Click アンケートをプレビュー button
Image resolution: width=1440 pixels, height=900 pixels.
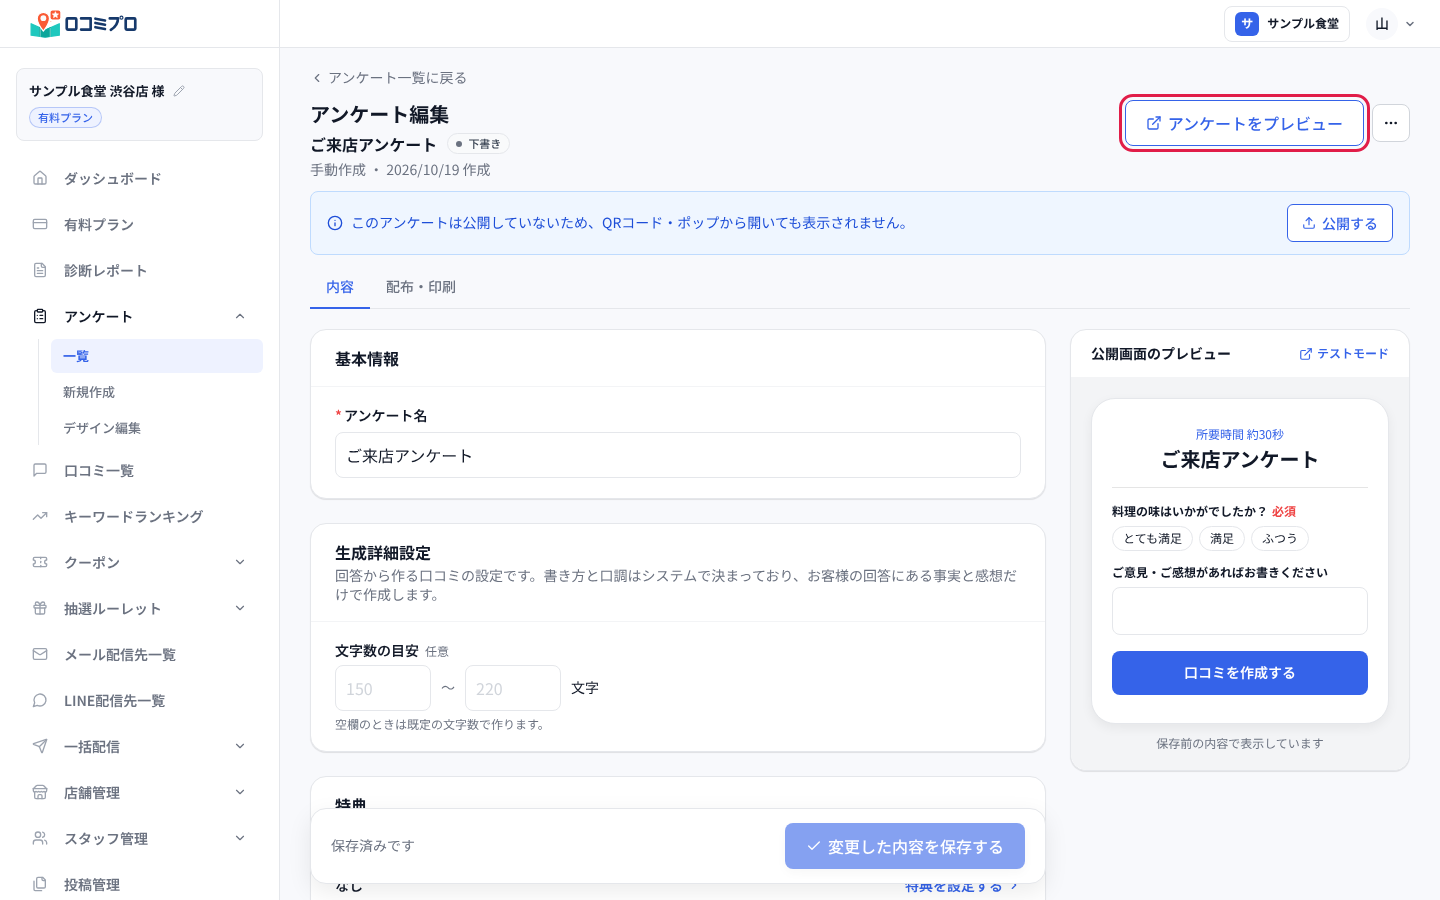(1244, 123)
